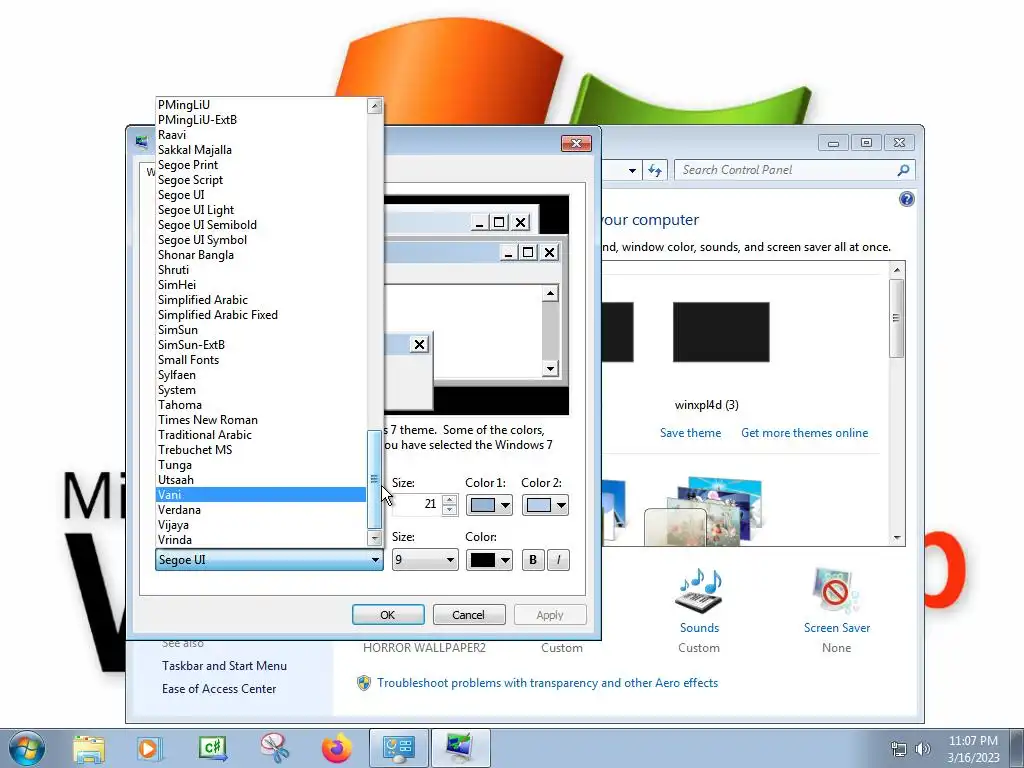This screenshot has height=768, width=1024.
Task: Choose Verdana from the font list
Action: pos(261,510)
